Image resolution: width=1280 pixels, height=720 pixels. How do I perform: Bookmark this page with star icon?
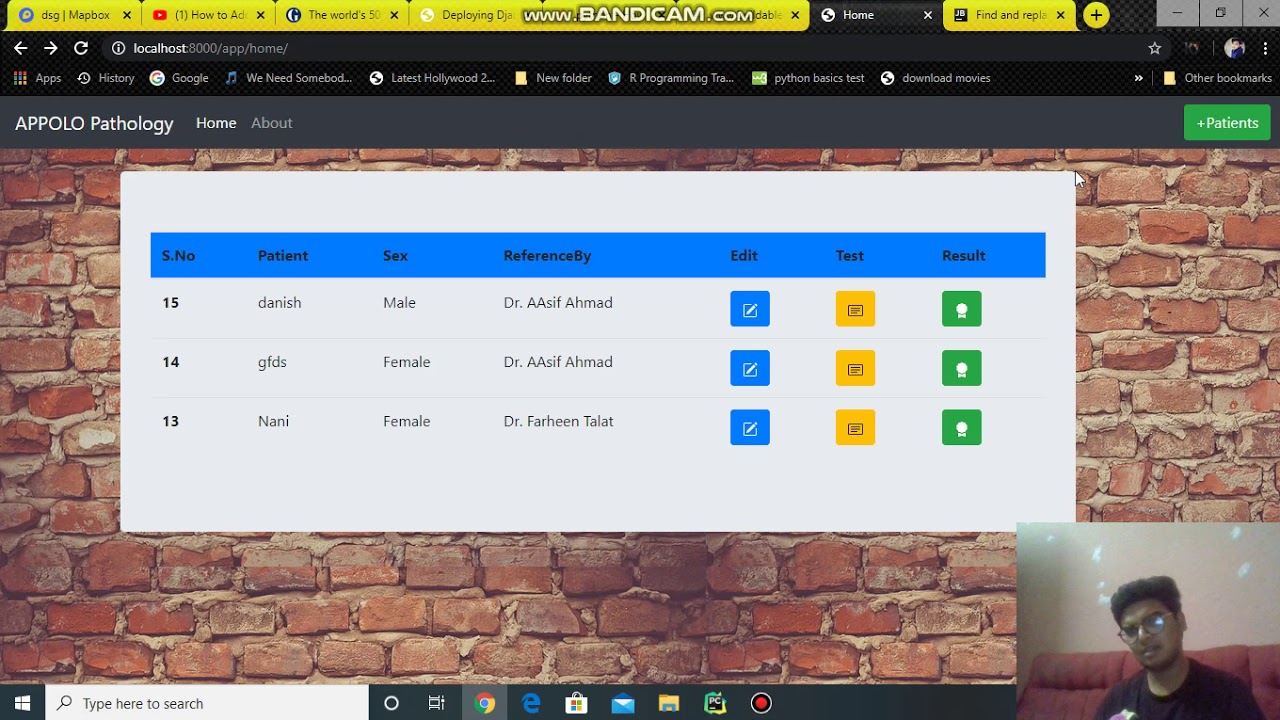tap(1155, 48)
